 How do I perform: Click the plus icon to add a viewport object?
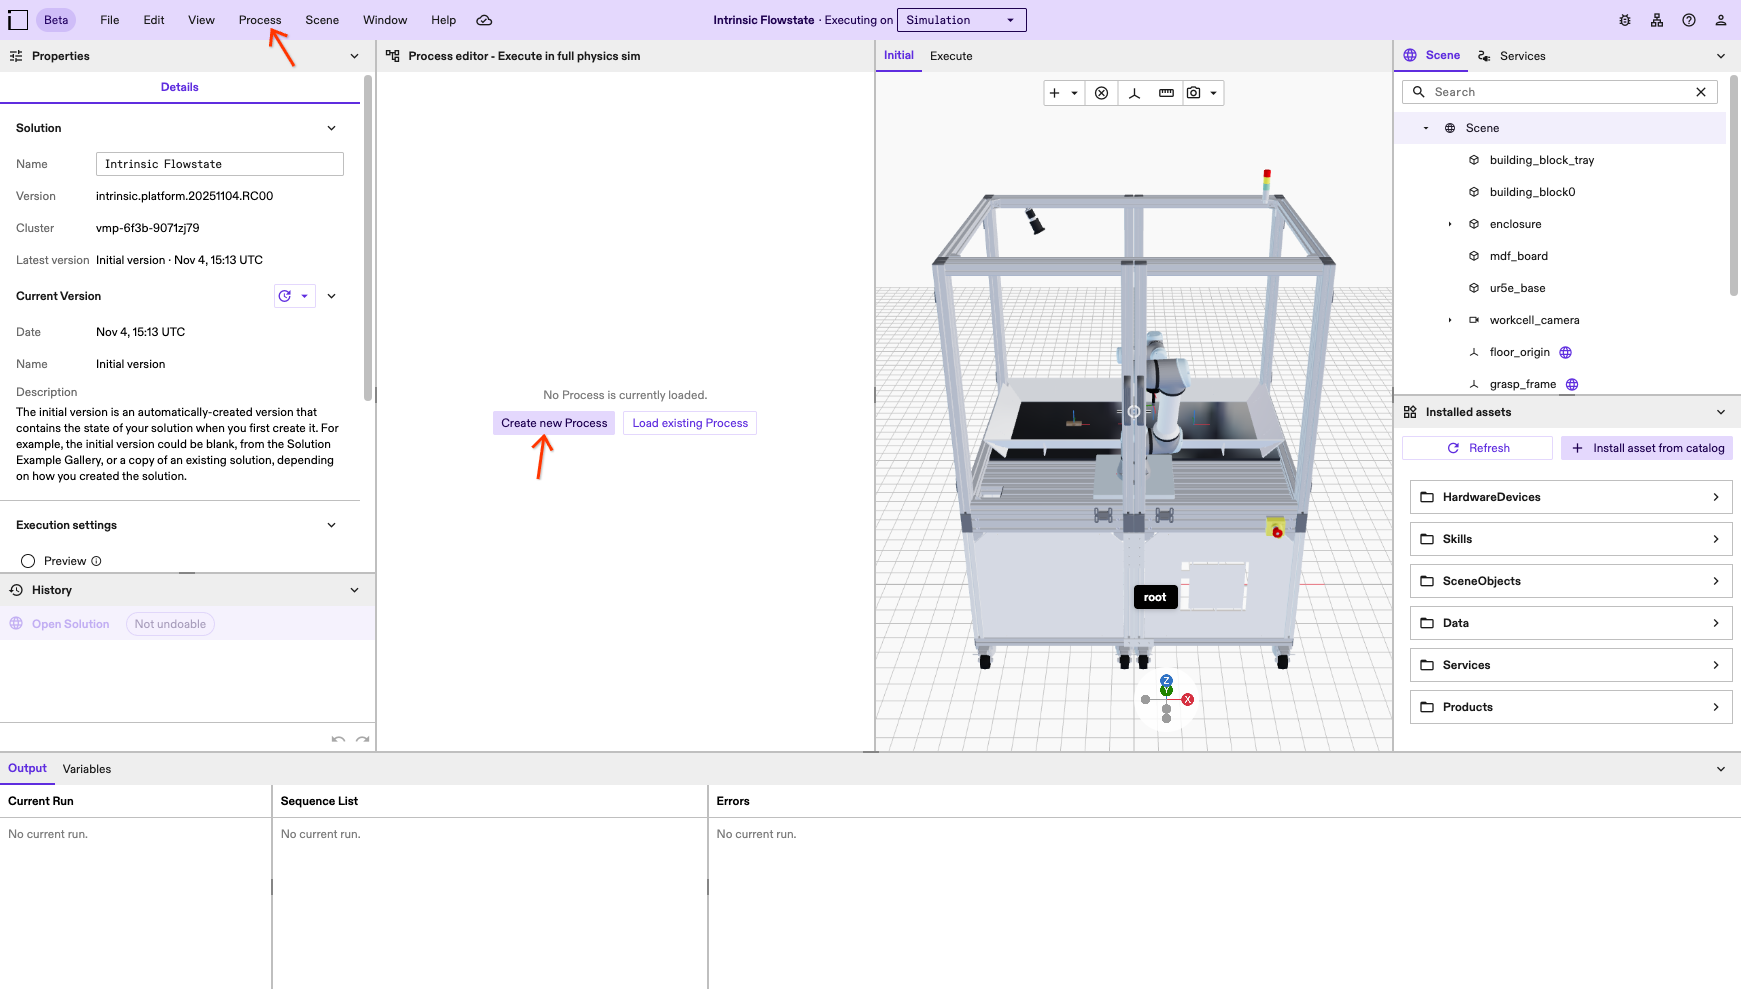coord(1054,92)
